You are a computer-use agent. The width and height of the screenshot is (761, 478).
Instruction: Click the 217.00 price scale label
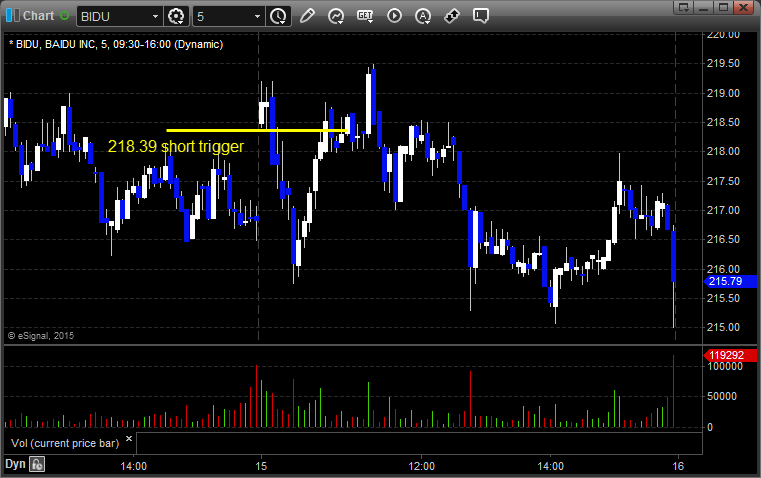click(x=723, y=210)
